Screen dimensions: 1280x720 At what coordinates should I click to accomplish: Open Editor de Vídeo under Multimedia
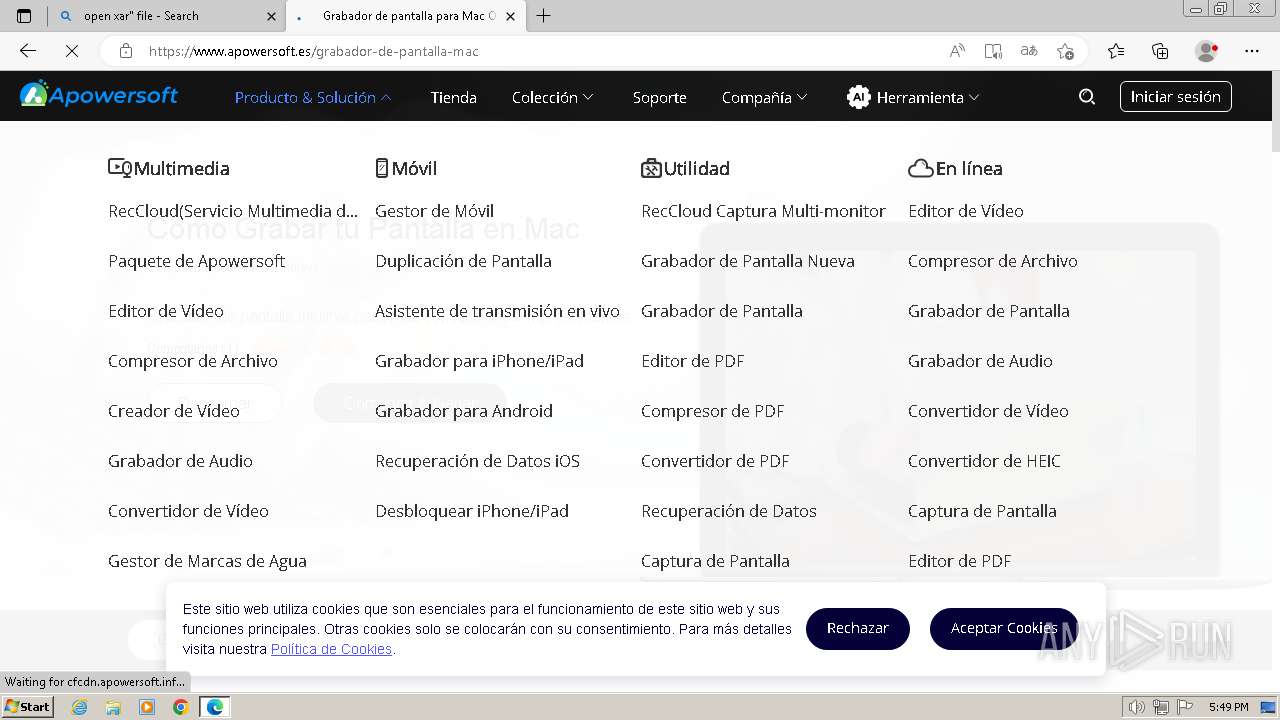pyautogui.click(x=166, y=311)
